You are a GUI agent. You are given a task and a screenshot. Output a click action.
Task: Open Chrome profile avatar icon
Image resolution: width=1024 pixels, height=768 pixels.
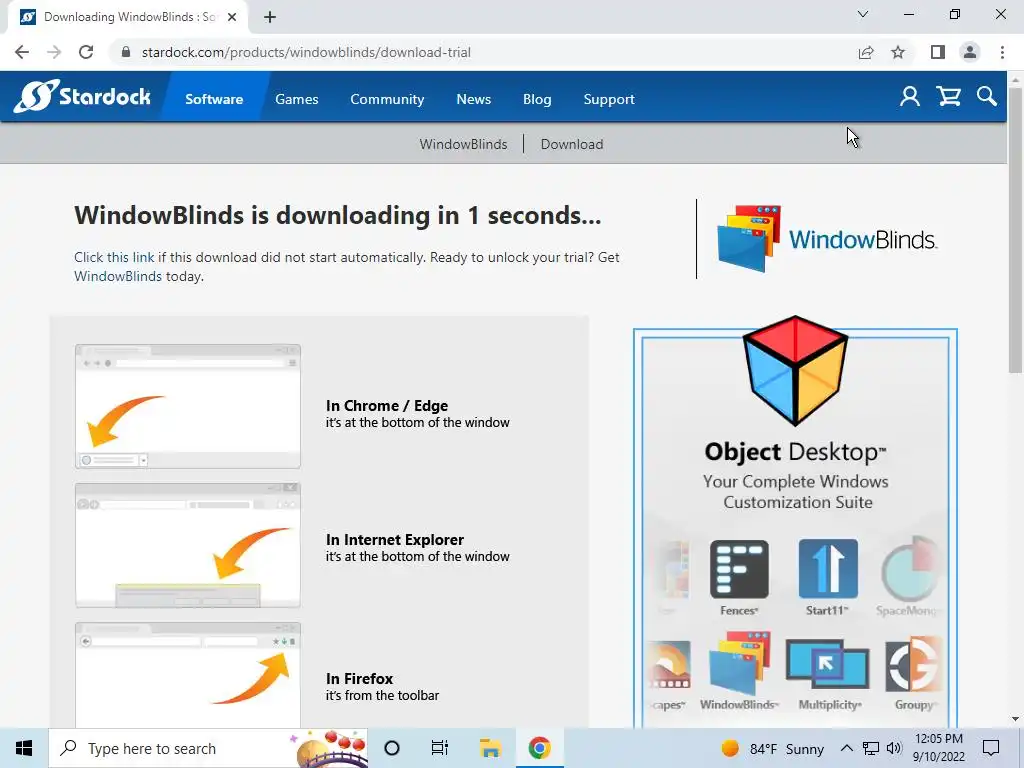970,52
